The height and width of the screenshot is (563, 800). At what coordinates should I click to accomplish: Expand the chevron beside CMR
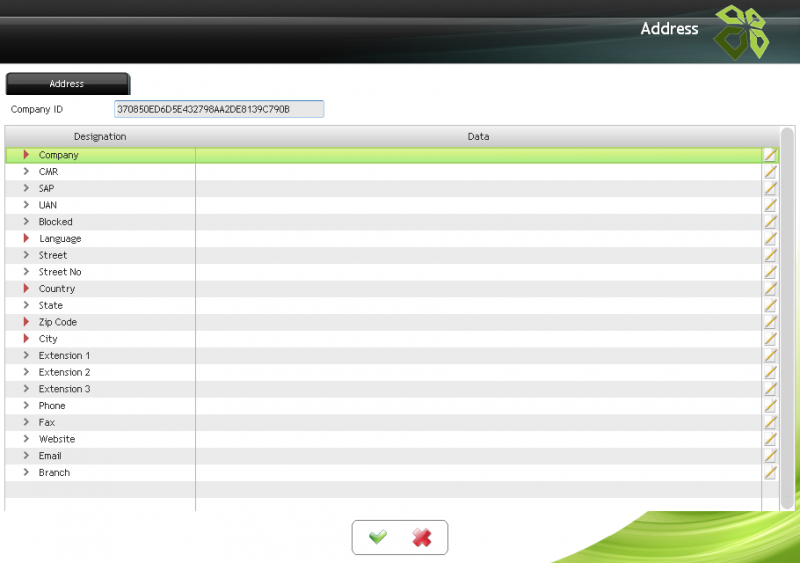tap(26, 172)
